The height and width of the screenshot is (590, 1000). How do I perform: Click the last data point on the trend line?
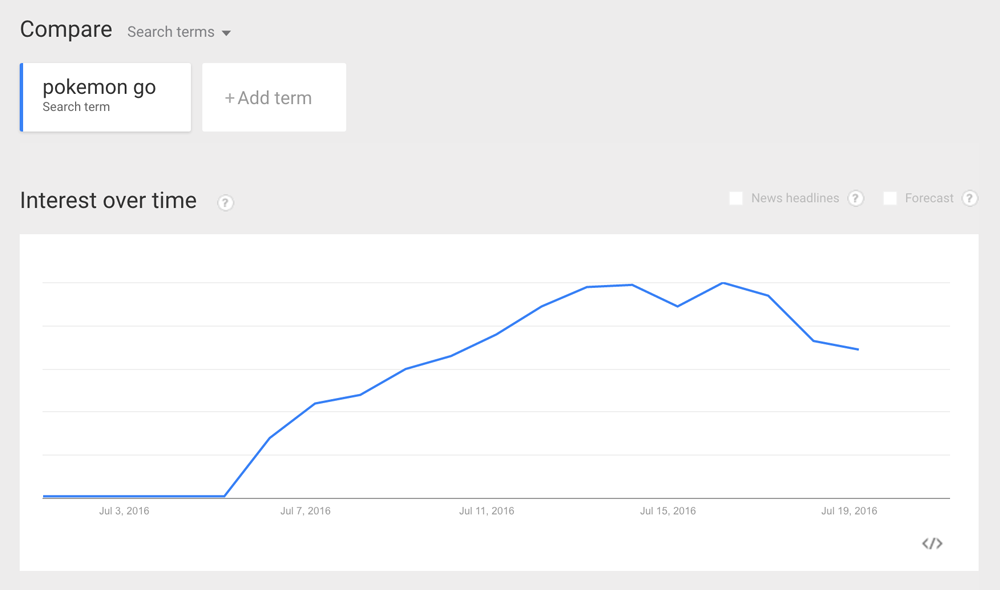858,349
